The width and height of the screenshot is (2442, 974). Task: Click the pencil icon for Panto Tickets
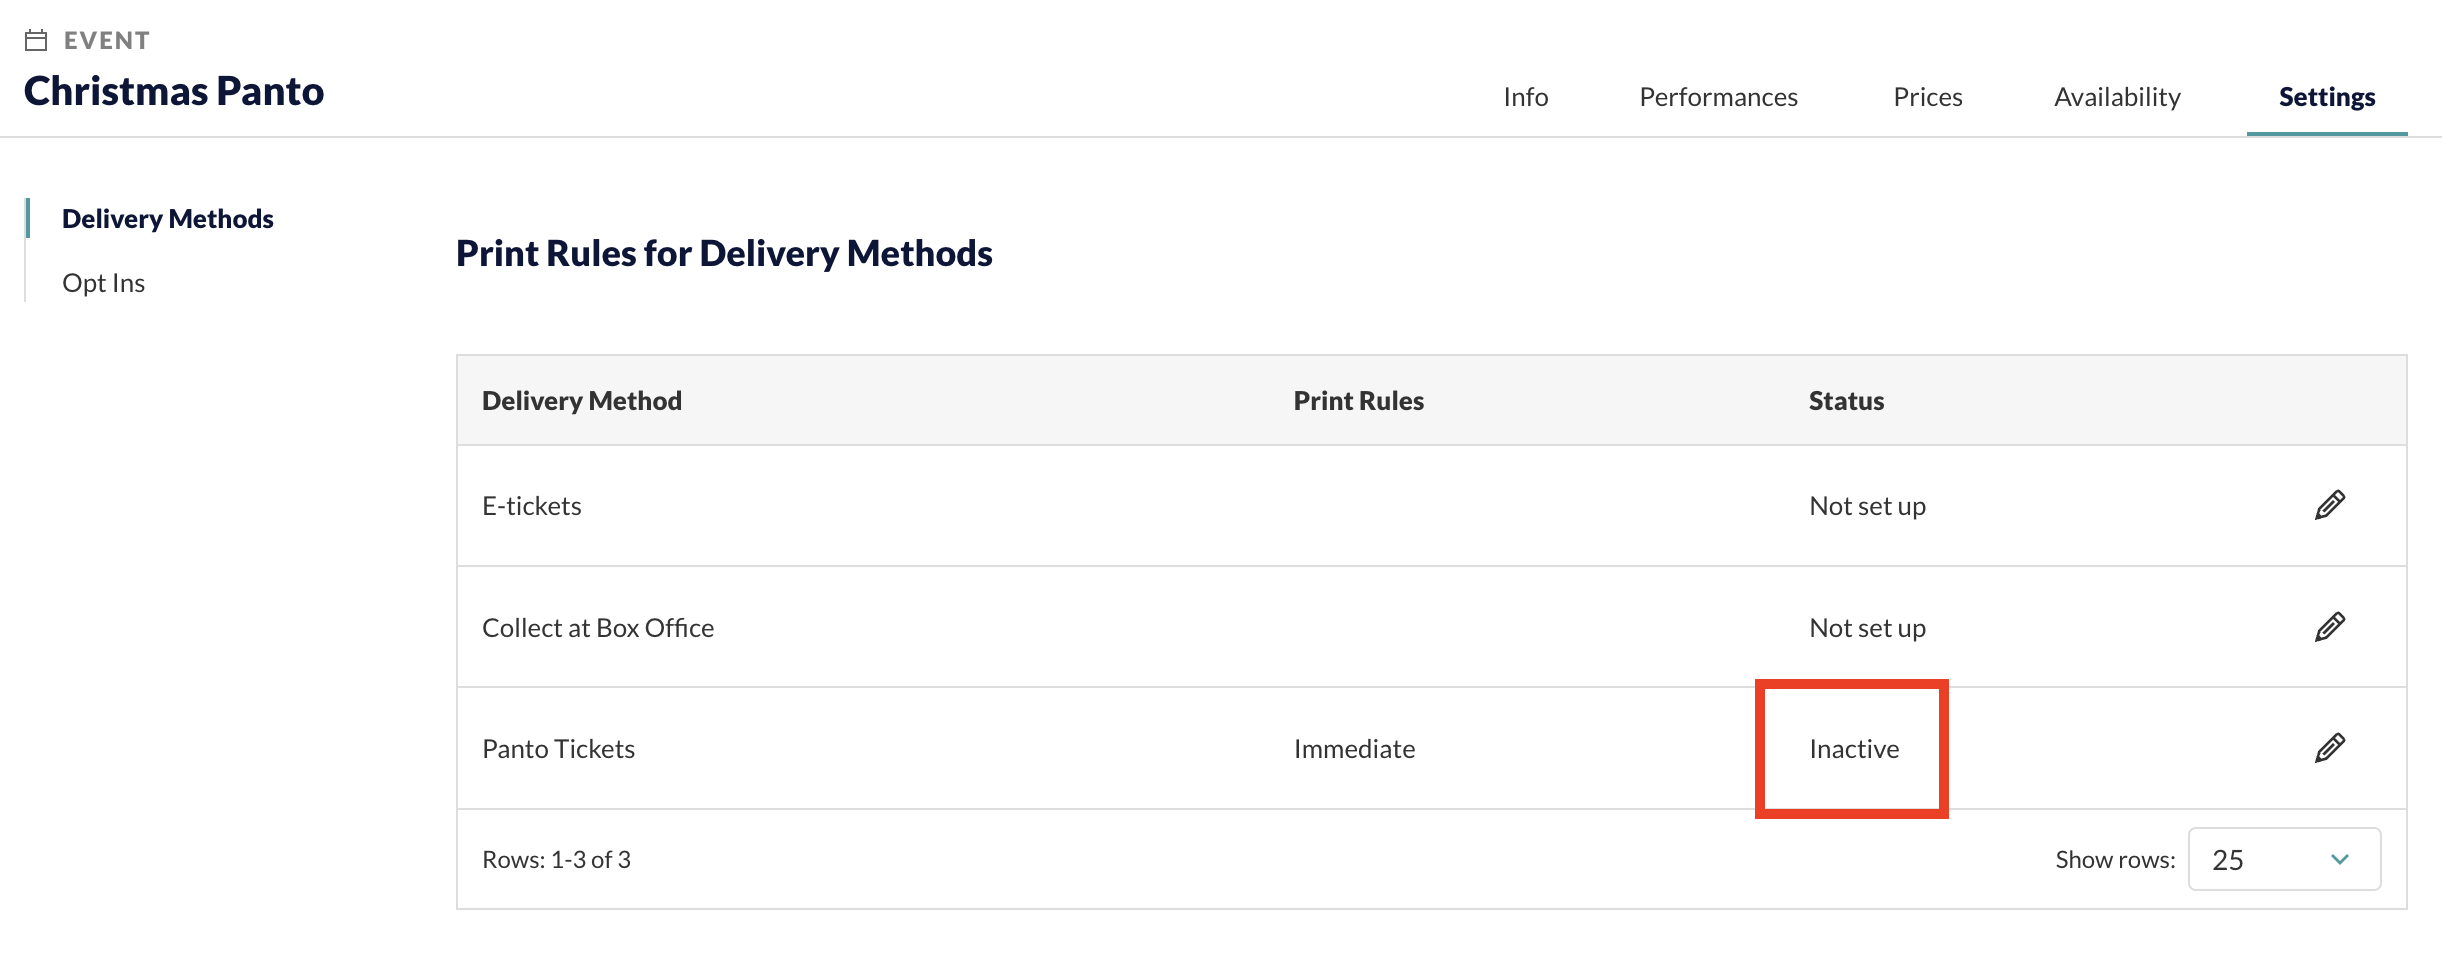point(2329,749)
